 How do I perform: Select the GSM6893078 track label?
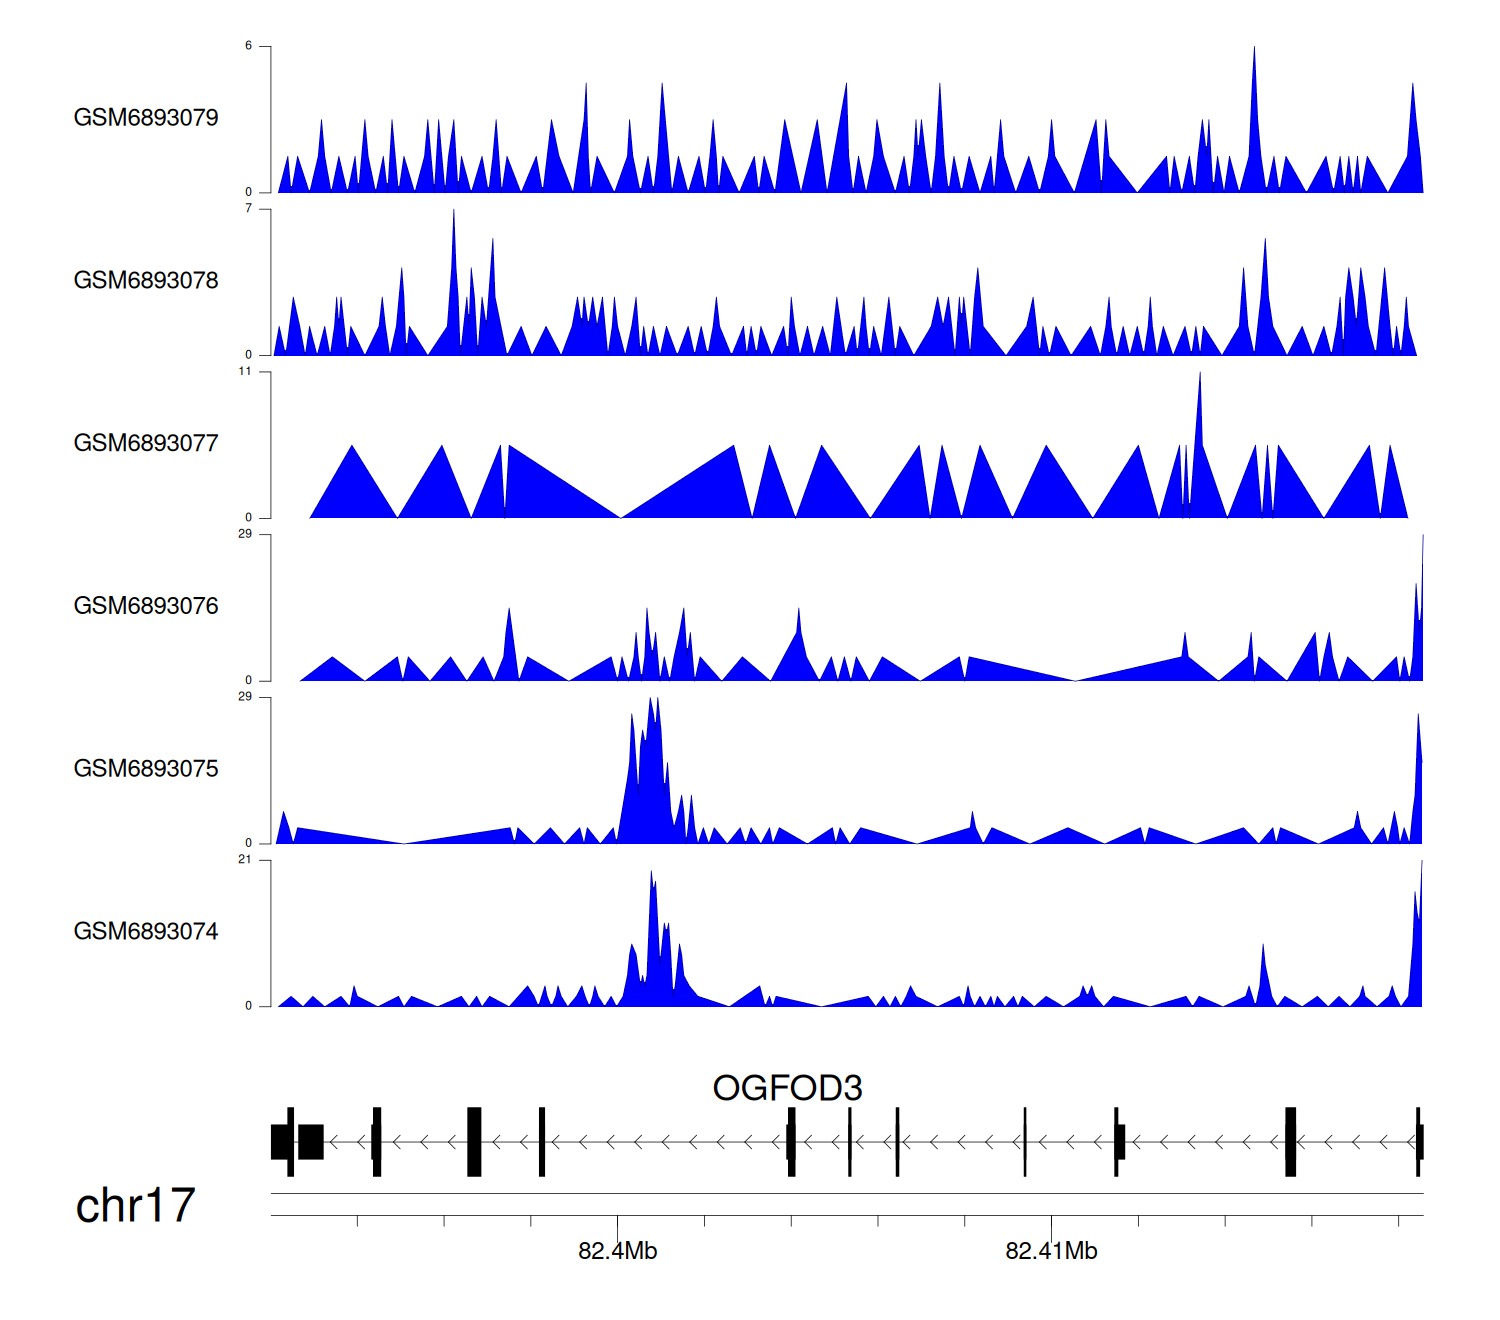pos(146,281)
